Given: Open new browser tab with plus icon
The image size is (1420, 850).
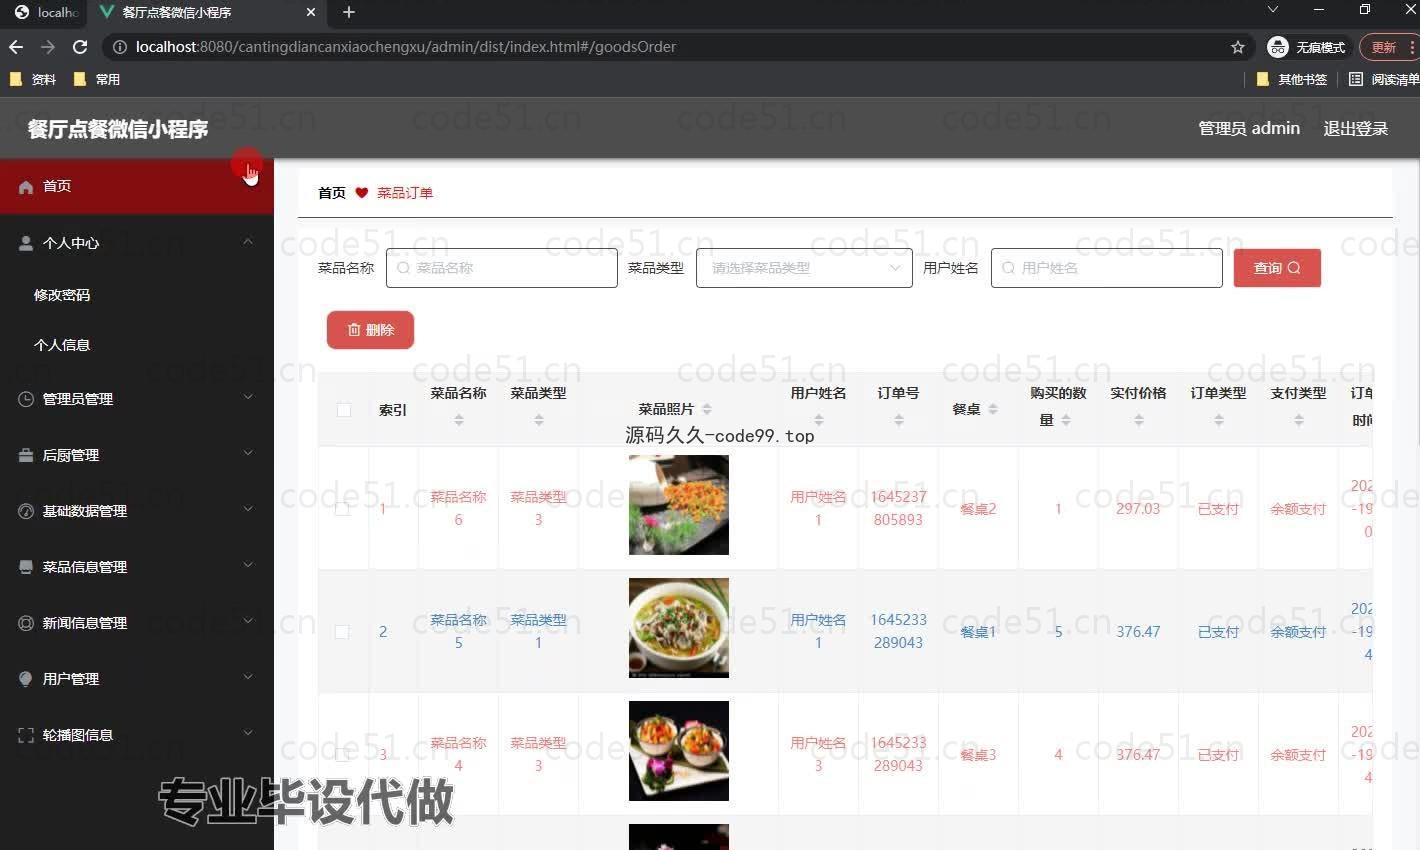Looking at the screenshot, I should pyautogui.click(x=349, y=12).
